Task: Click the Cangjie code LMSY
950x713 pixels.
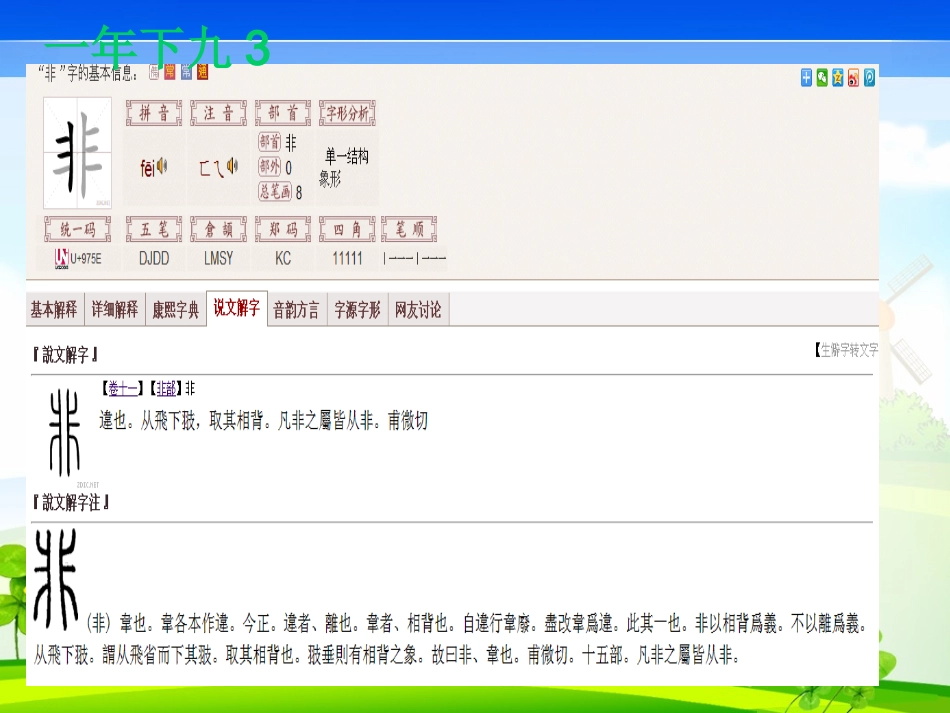Action: point(218,259)
